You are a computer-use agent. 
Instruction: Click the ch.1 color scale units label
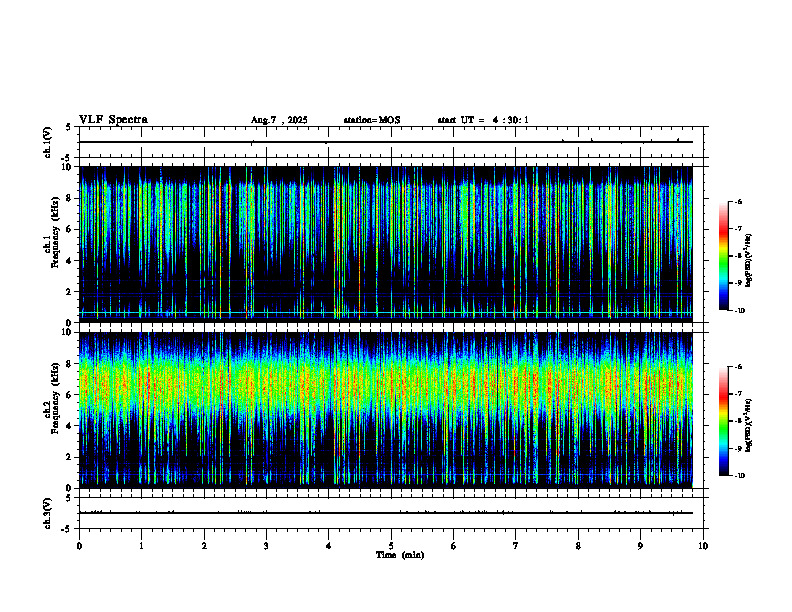(x=749, y=261)
